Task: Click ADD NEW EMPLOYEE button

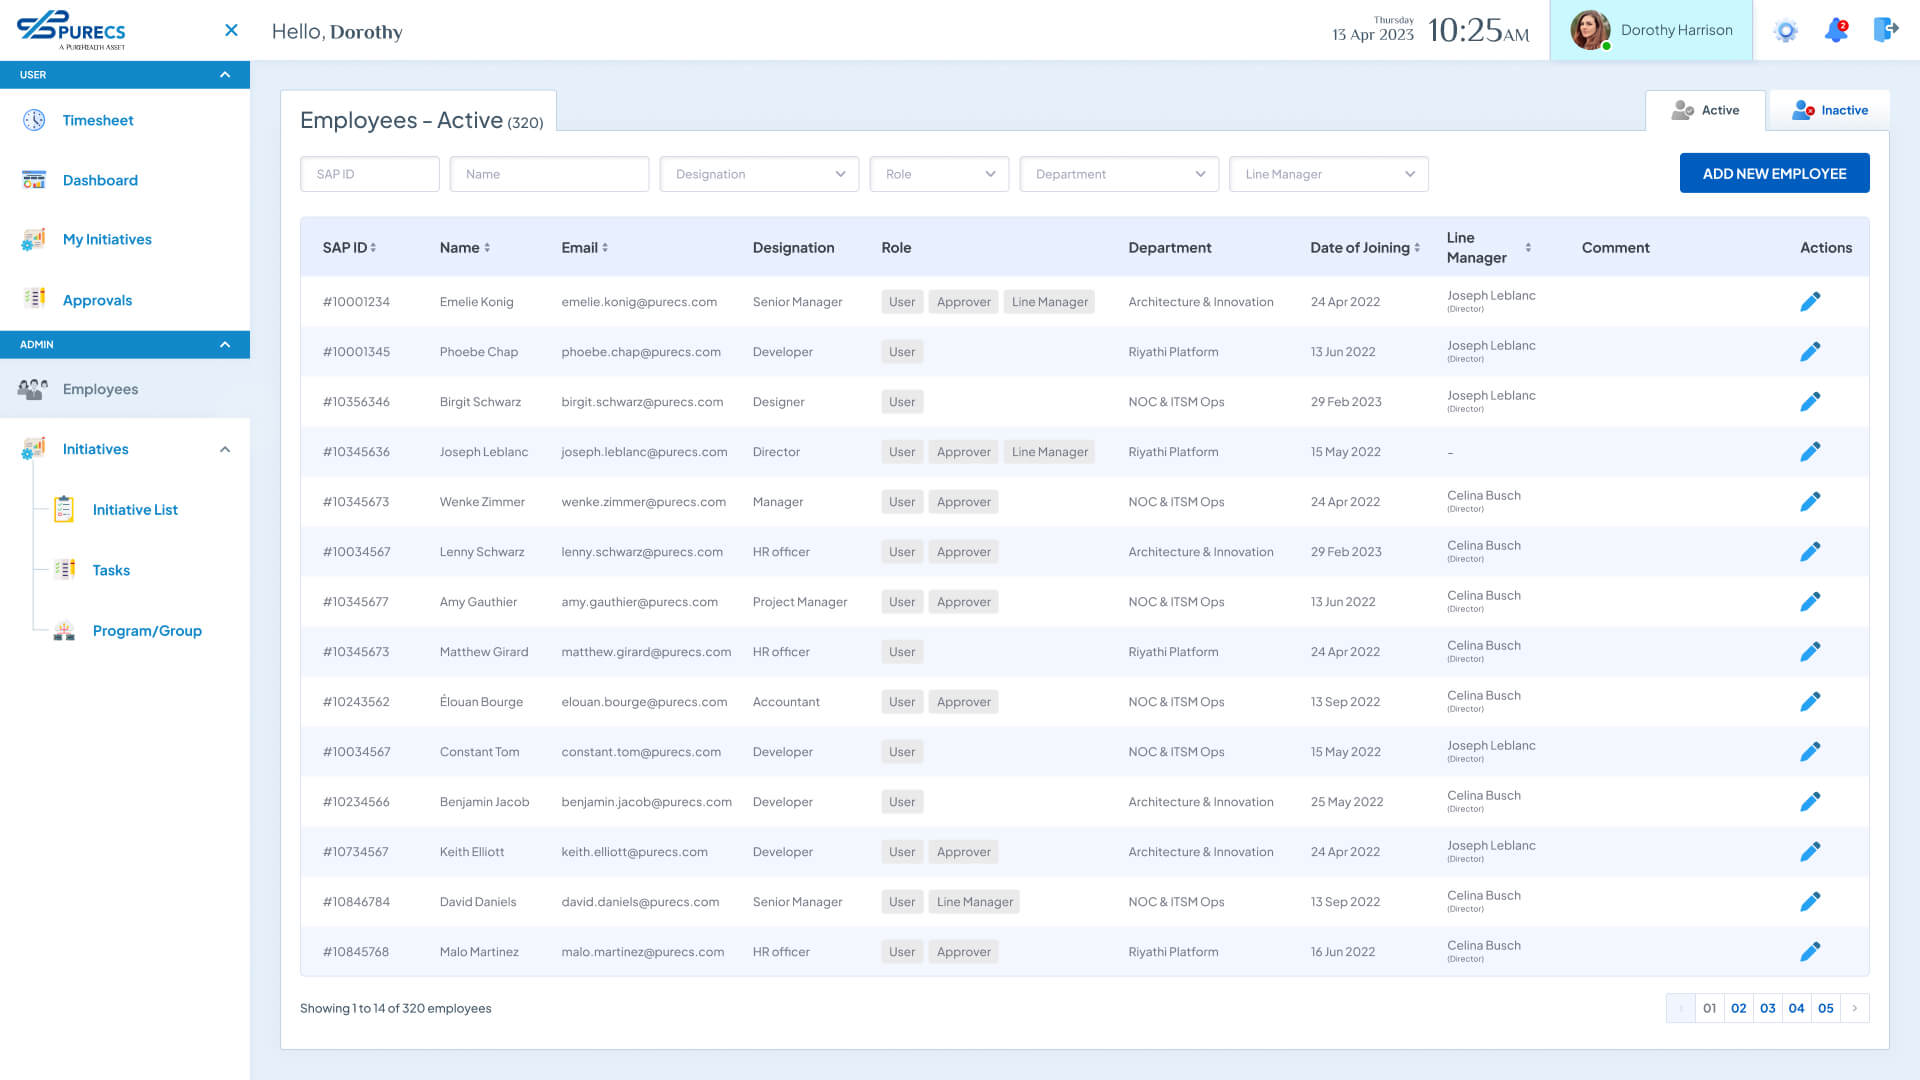Action: 1774,174
